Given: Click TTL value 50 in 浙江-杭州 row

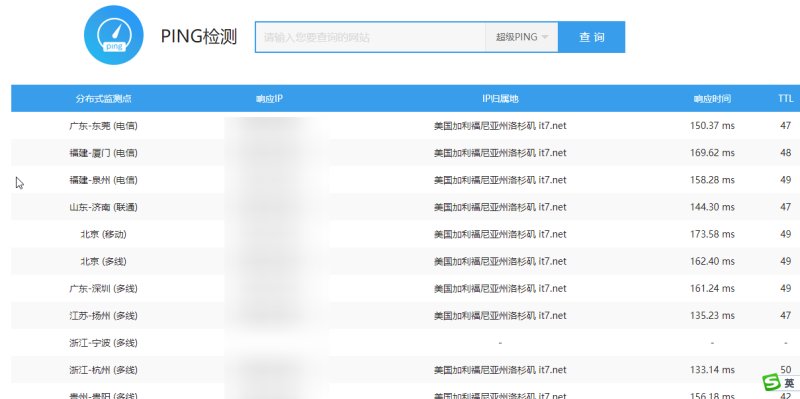Looking at the screenshot, I should [786, 369].
